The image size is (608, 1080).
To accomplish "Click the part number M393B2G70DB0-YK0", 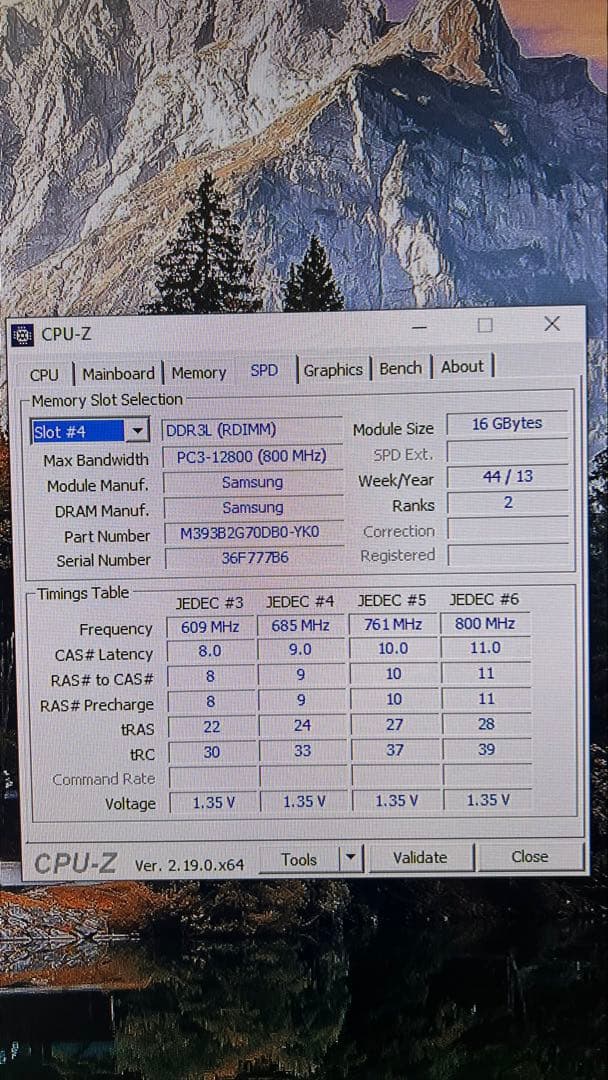I will pos(253,532).
